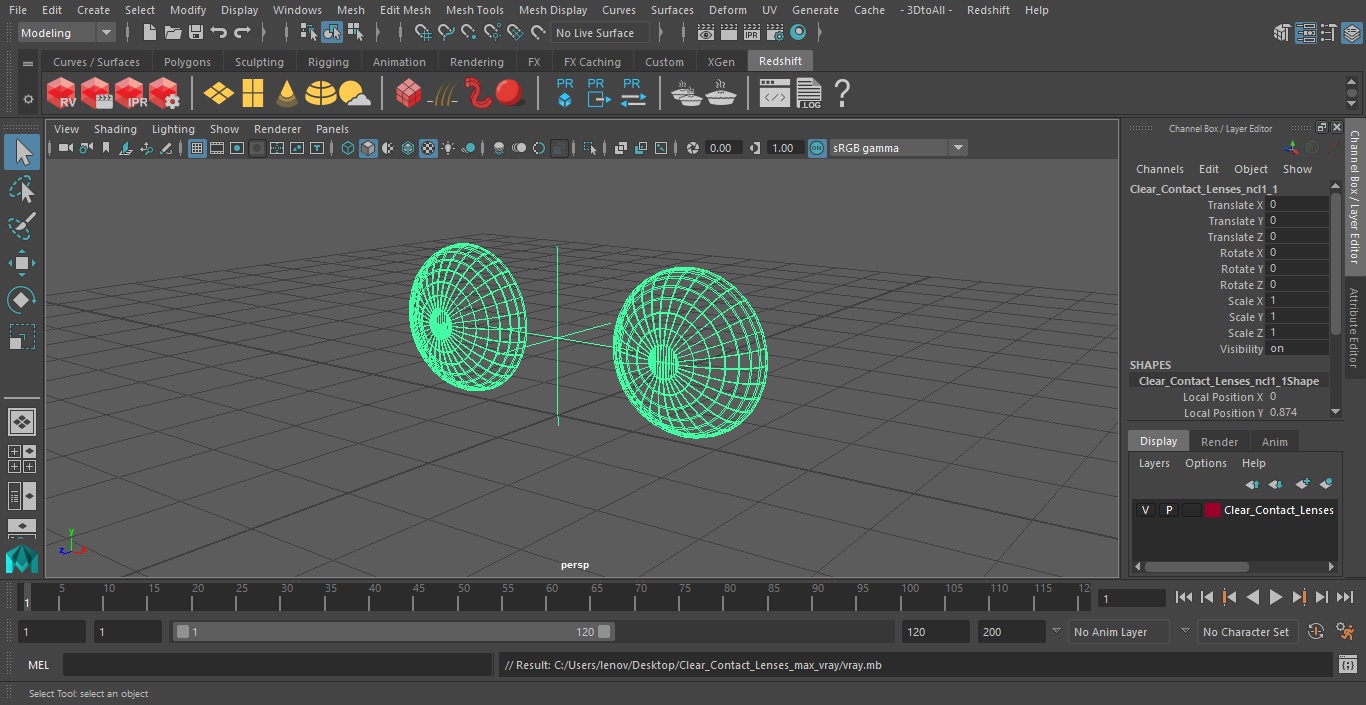The width and height of the screenshot is (1366, 705).
Task: Activate the Move tool in toolbox
Action: coord(21,263)
